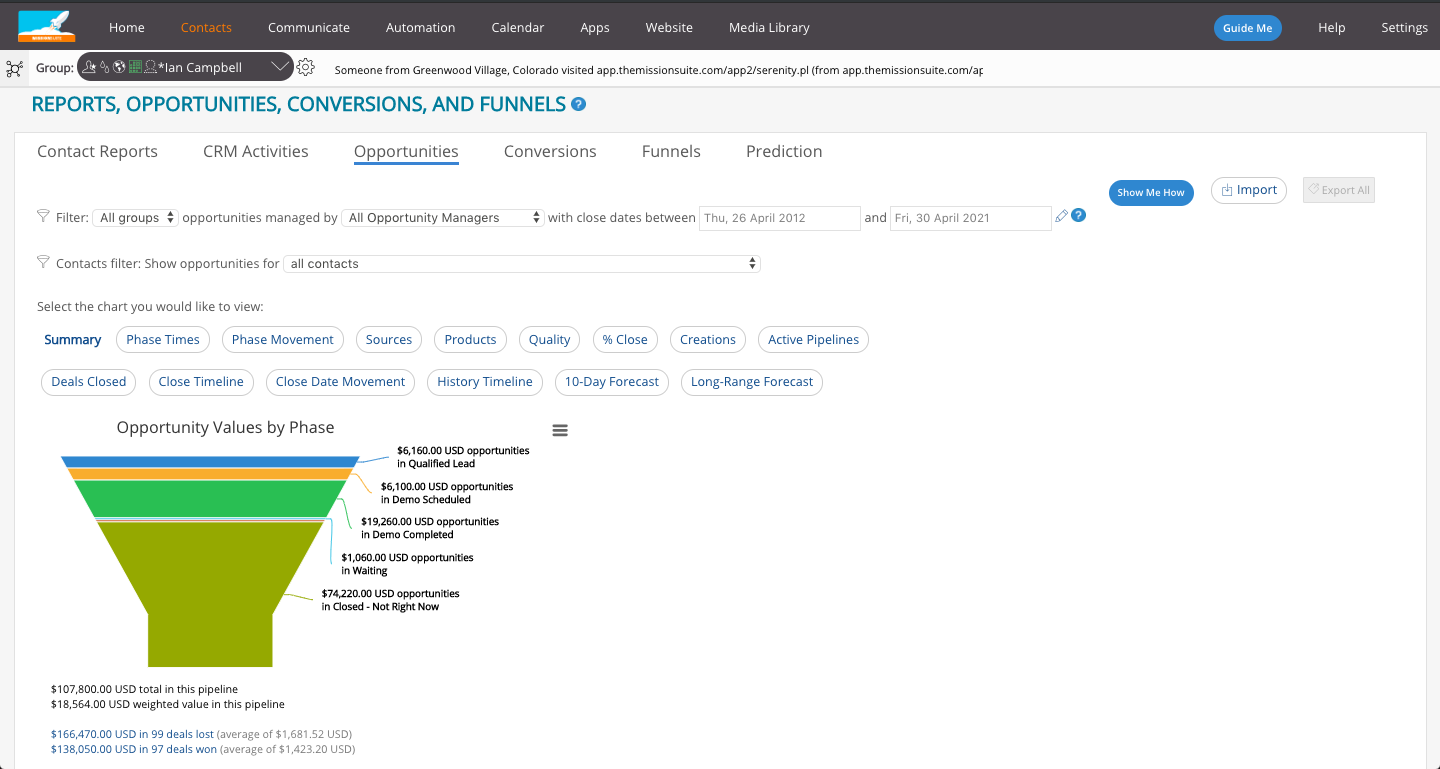Open the all contacts filter dropdown
The height and width of the screenshot is (769, 1440).
point(522,264)
